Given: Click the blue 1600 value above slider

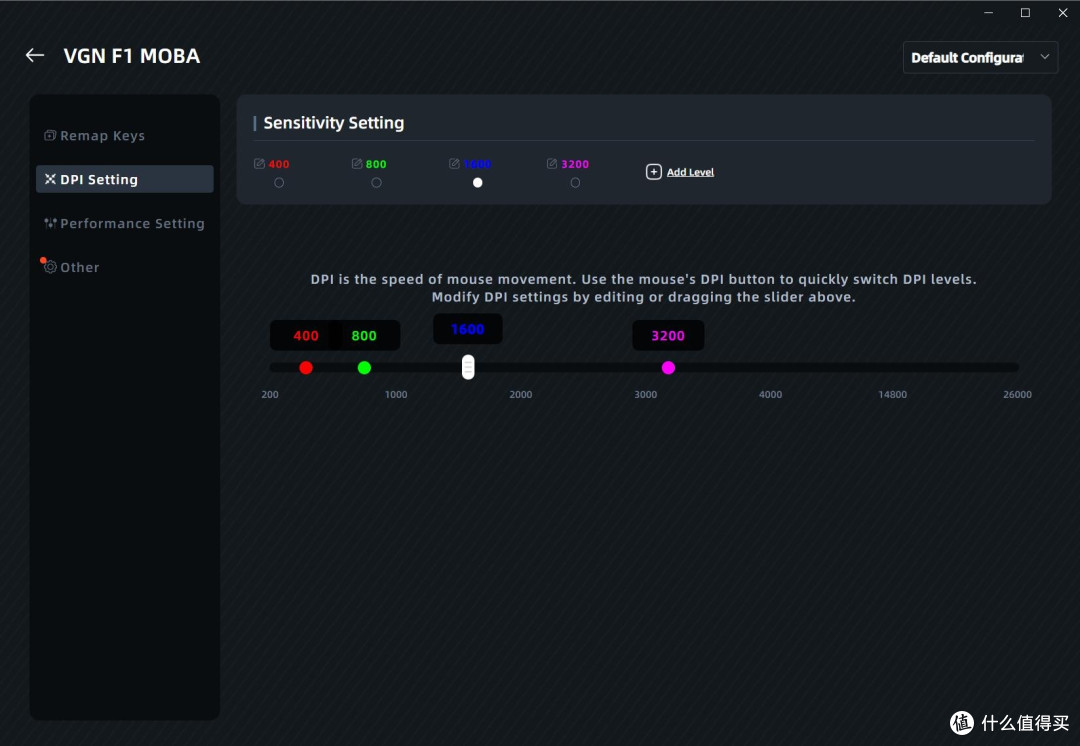Looking at the screenshot, I should (x=468, y=329).
